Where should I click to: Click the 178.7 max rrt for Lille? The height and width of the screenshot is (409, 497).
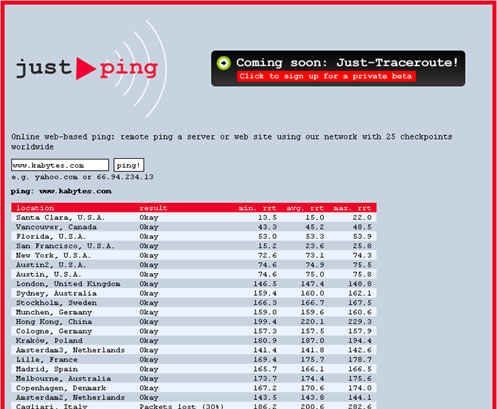tap(360, 360)
